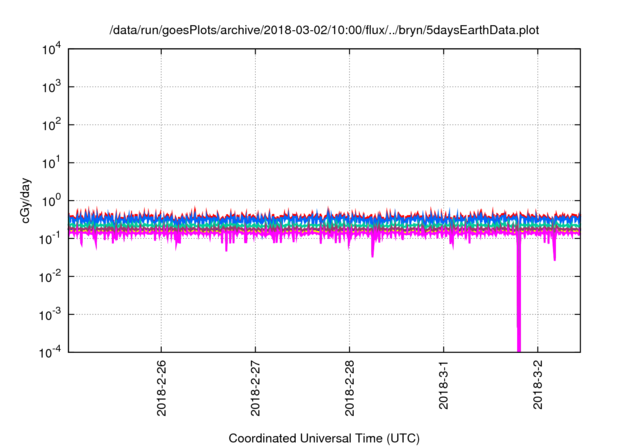Viewport: 640px width, 448px height.
Task: Click the 10^-2 y-axis tick label
Action: pos(50,277)
